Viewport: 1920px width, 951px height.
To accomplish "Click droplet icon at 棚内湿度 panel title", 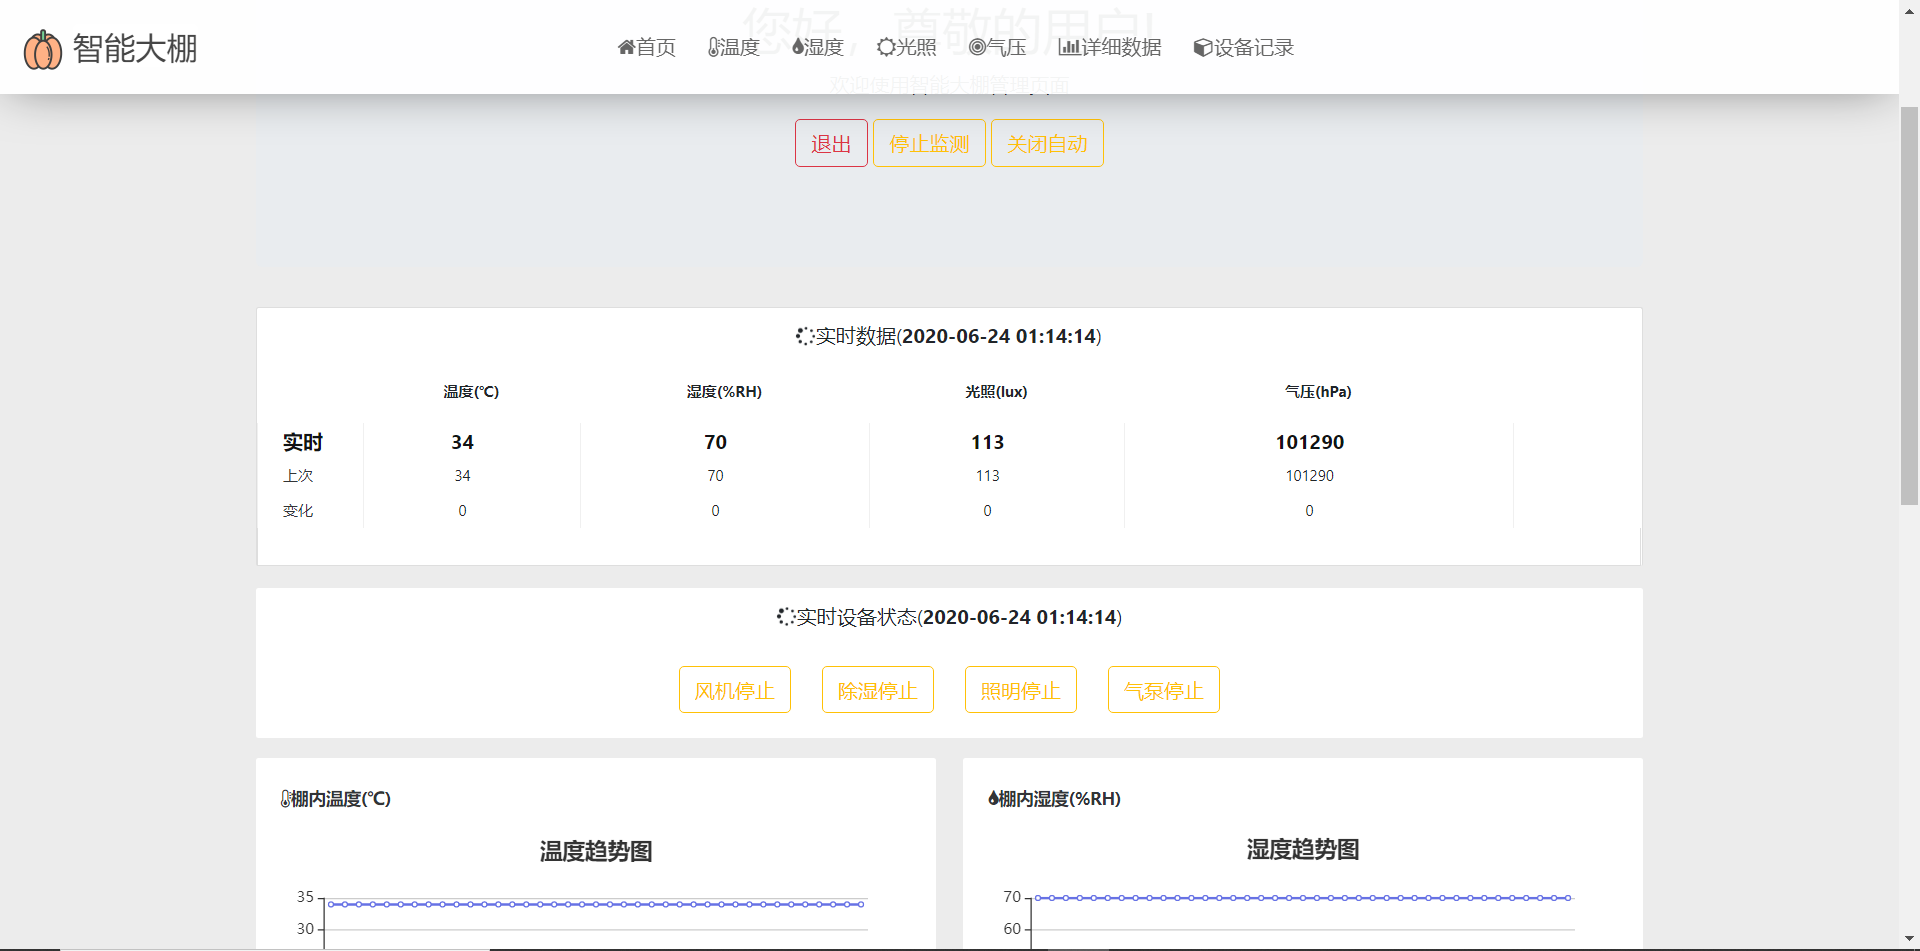I will (x=993, y=798).
